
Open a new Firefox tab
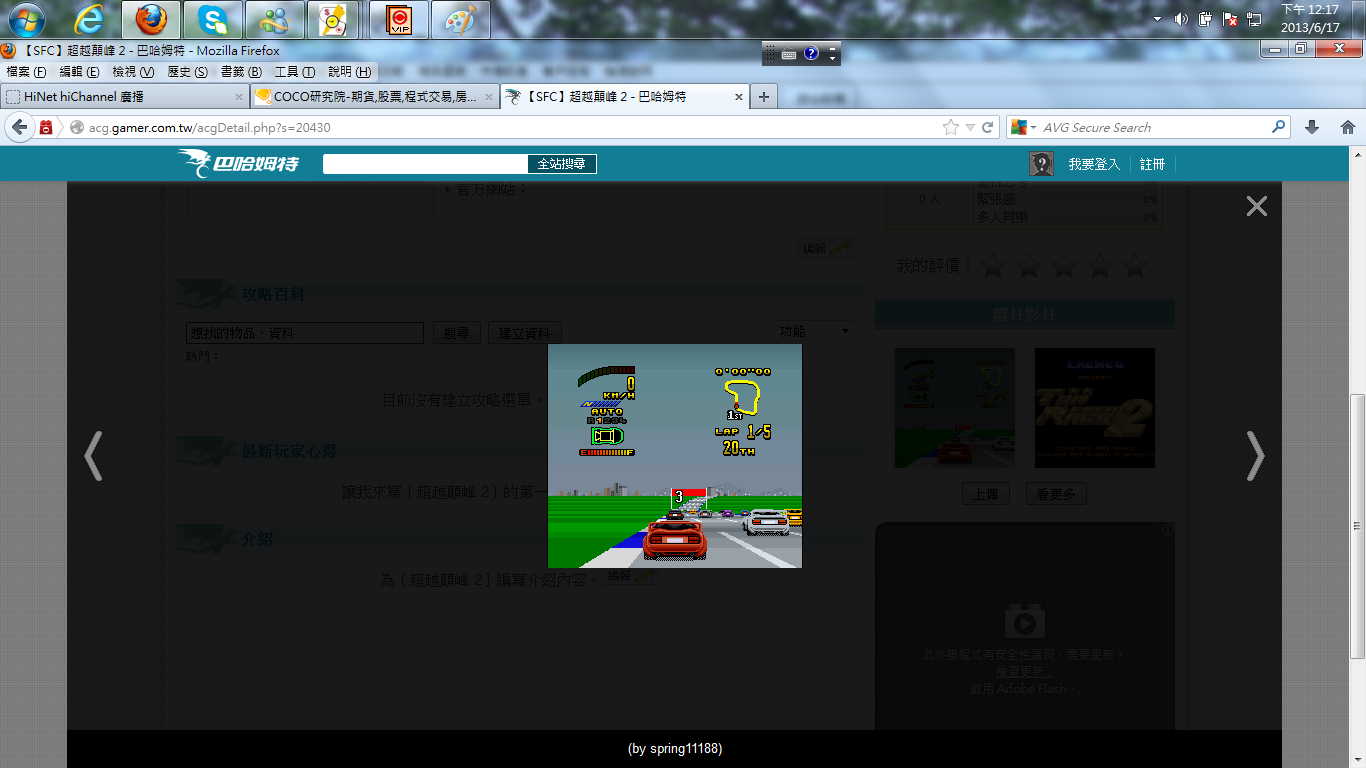click(x=763, y=97)
